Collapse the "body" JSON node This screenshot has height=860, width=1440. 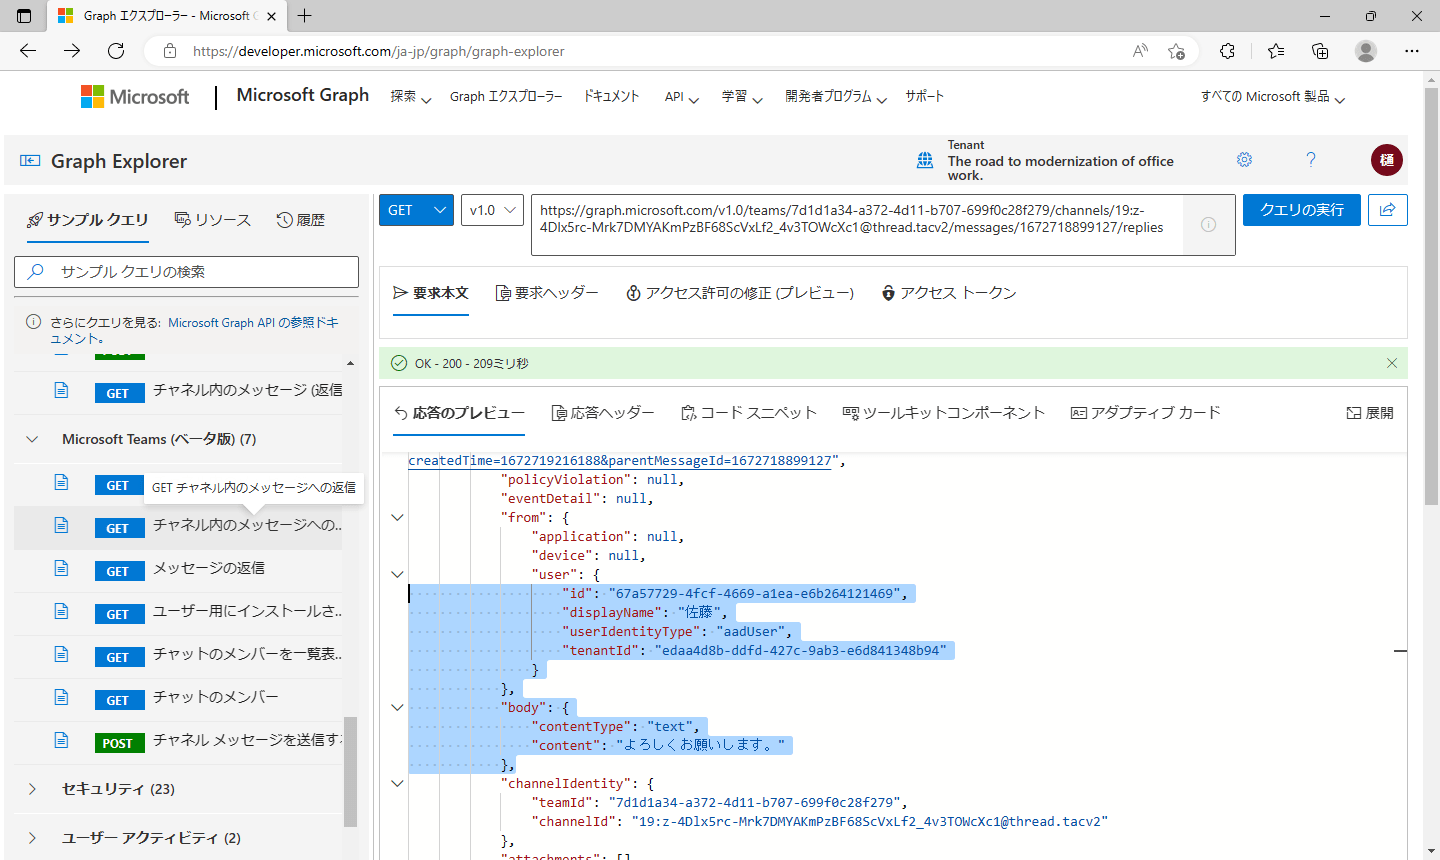(x=397, y=707)
